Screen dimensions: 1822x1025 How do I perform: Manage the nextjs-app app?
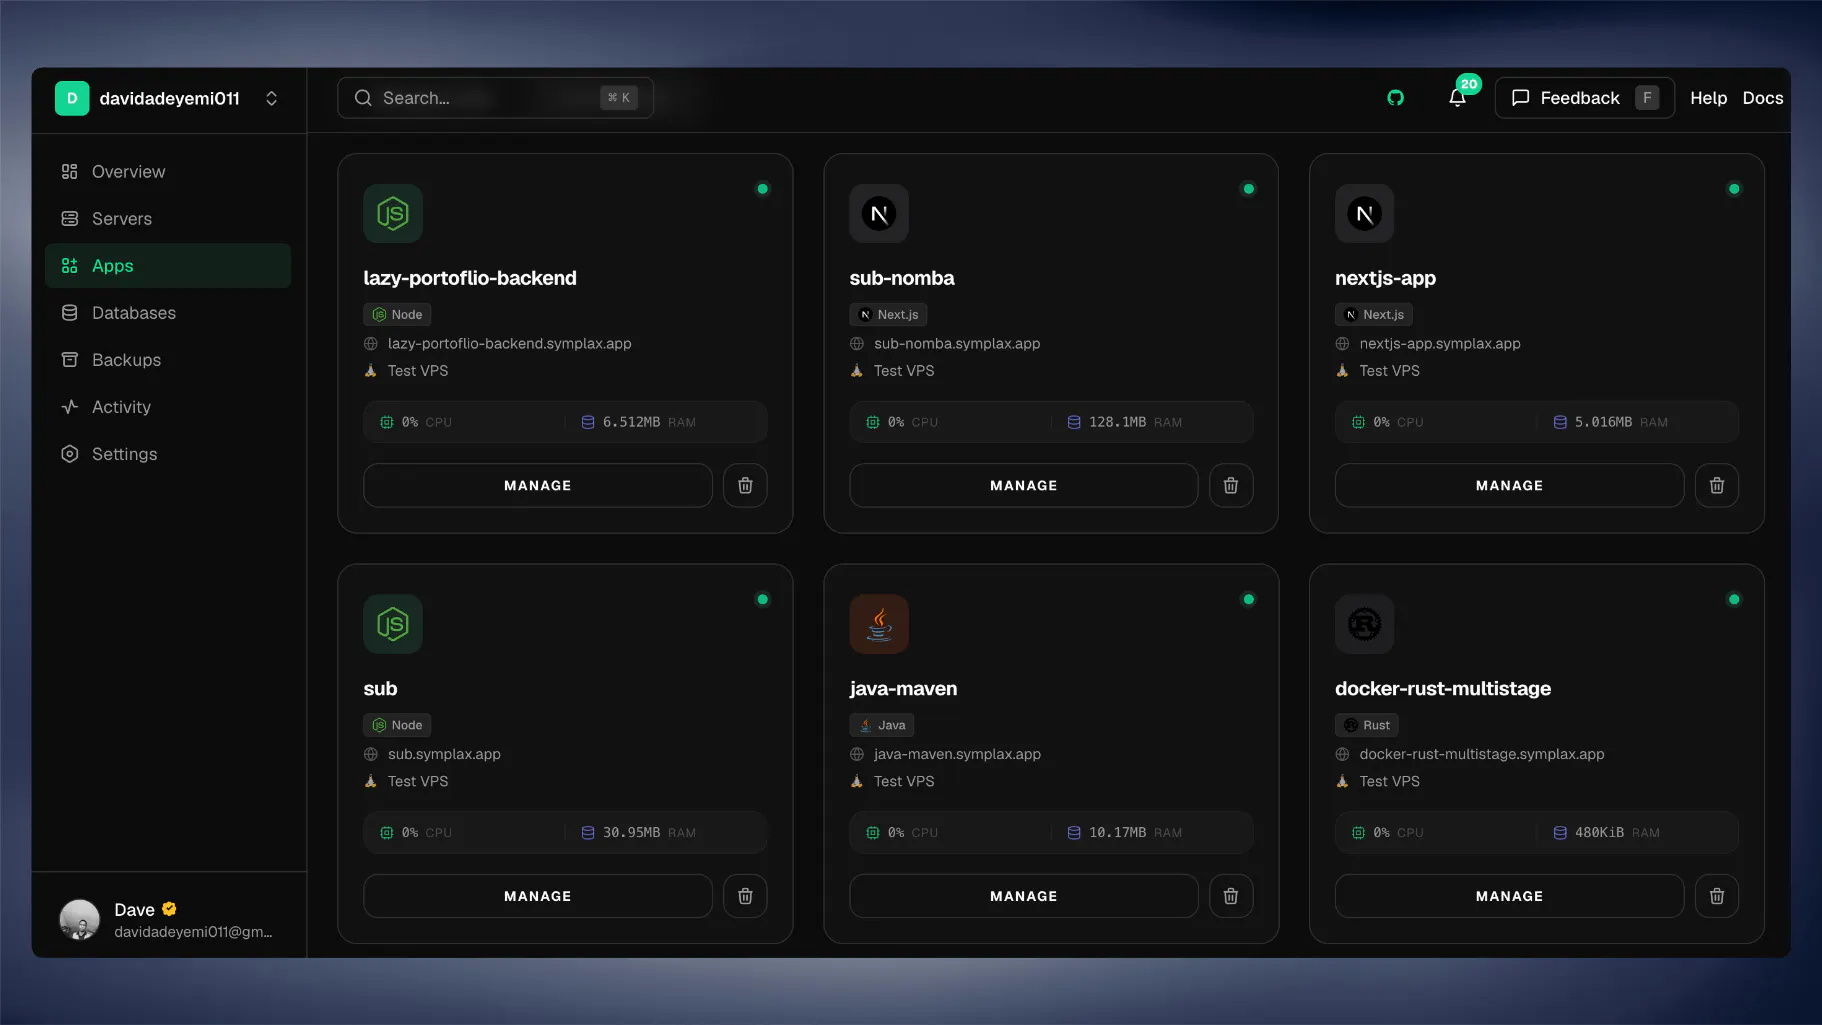(1509, 485)
